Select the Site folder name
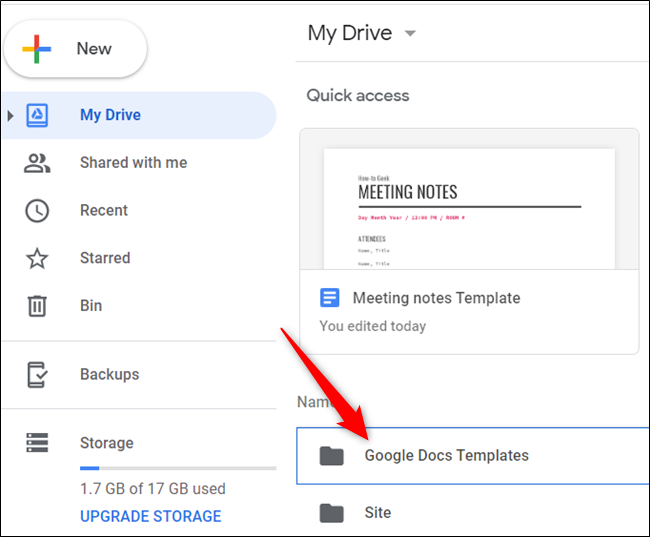This screenshot has height=537, width=650. coord(378,513)
